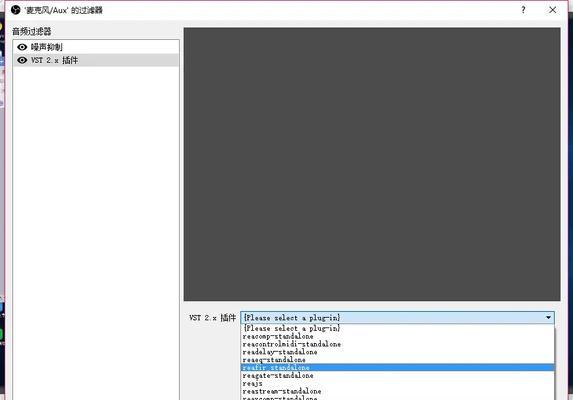Viewport: 573px width, 400px height.
Task: Click the gray filter preview area
Action: pos(372,164)
